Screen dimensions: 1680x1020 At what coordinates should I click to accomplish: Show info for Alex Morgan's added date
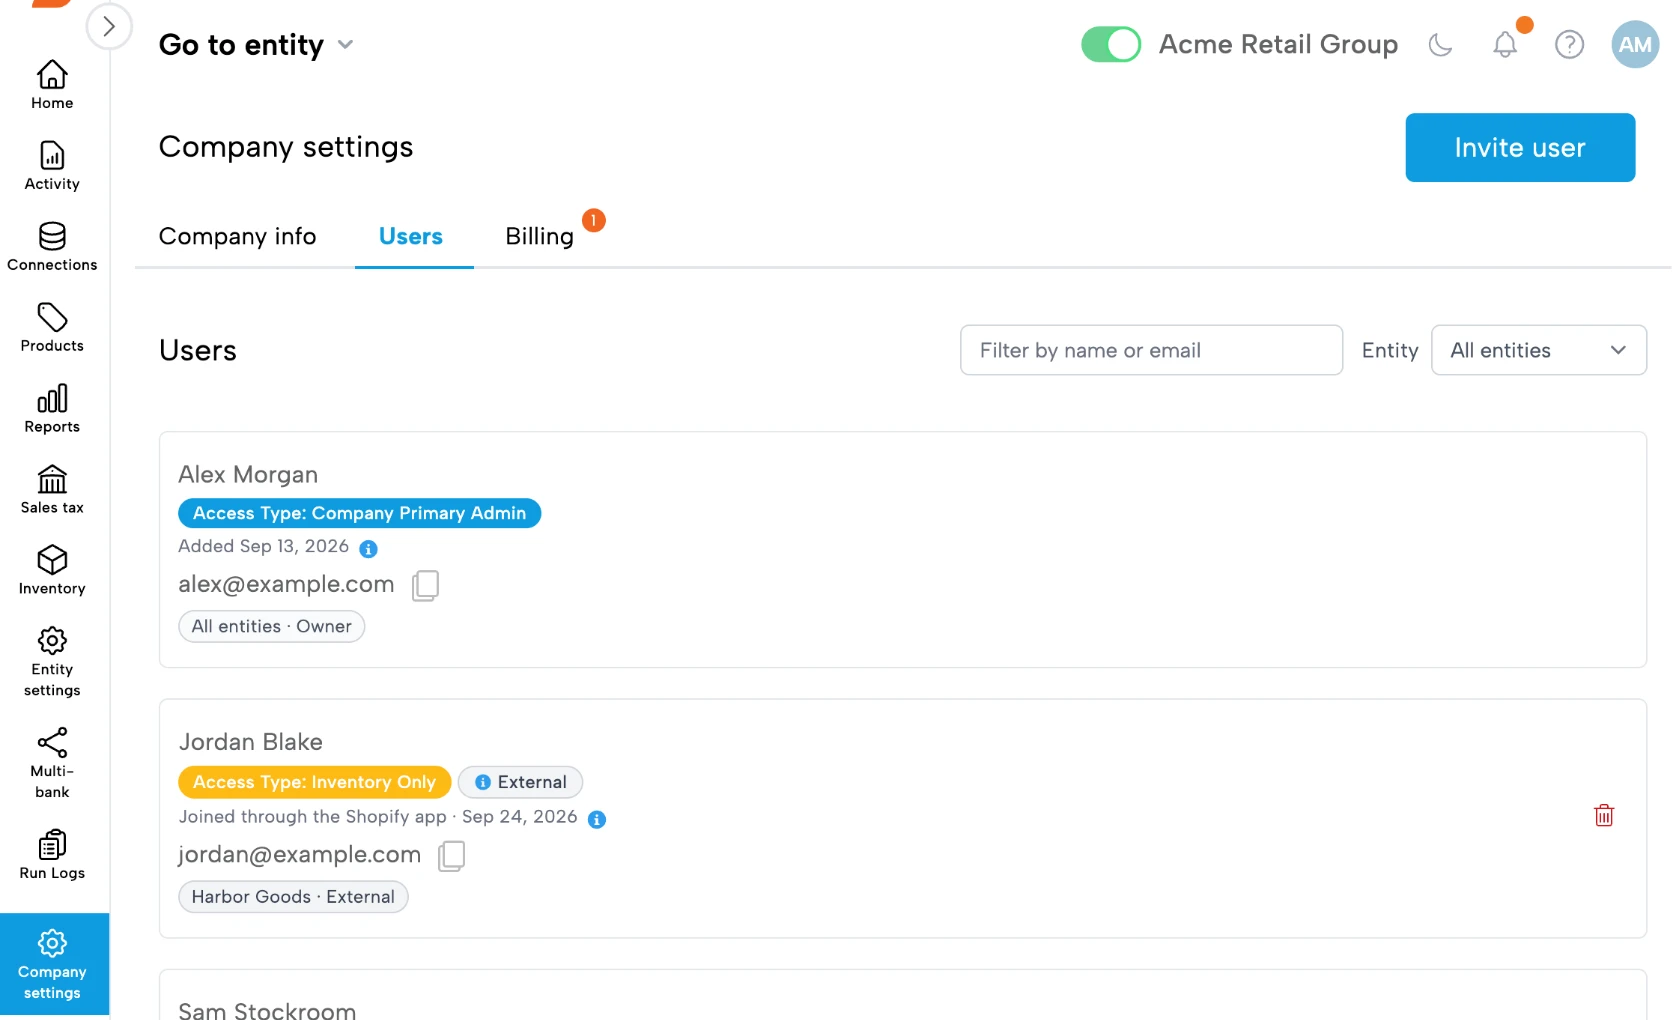pos(368,549)
